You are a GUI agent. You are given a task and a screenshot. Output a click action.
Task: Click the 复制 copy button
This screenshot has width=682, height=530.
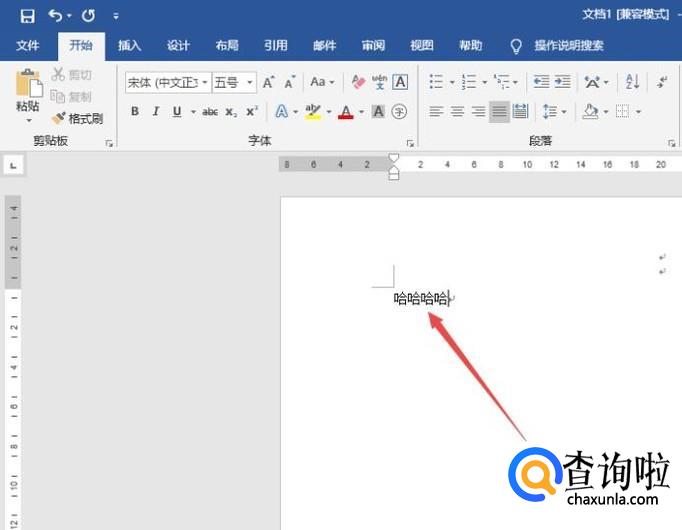point(71,97)
